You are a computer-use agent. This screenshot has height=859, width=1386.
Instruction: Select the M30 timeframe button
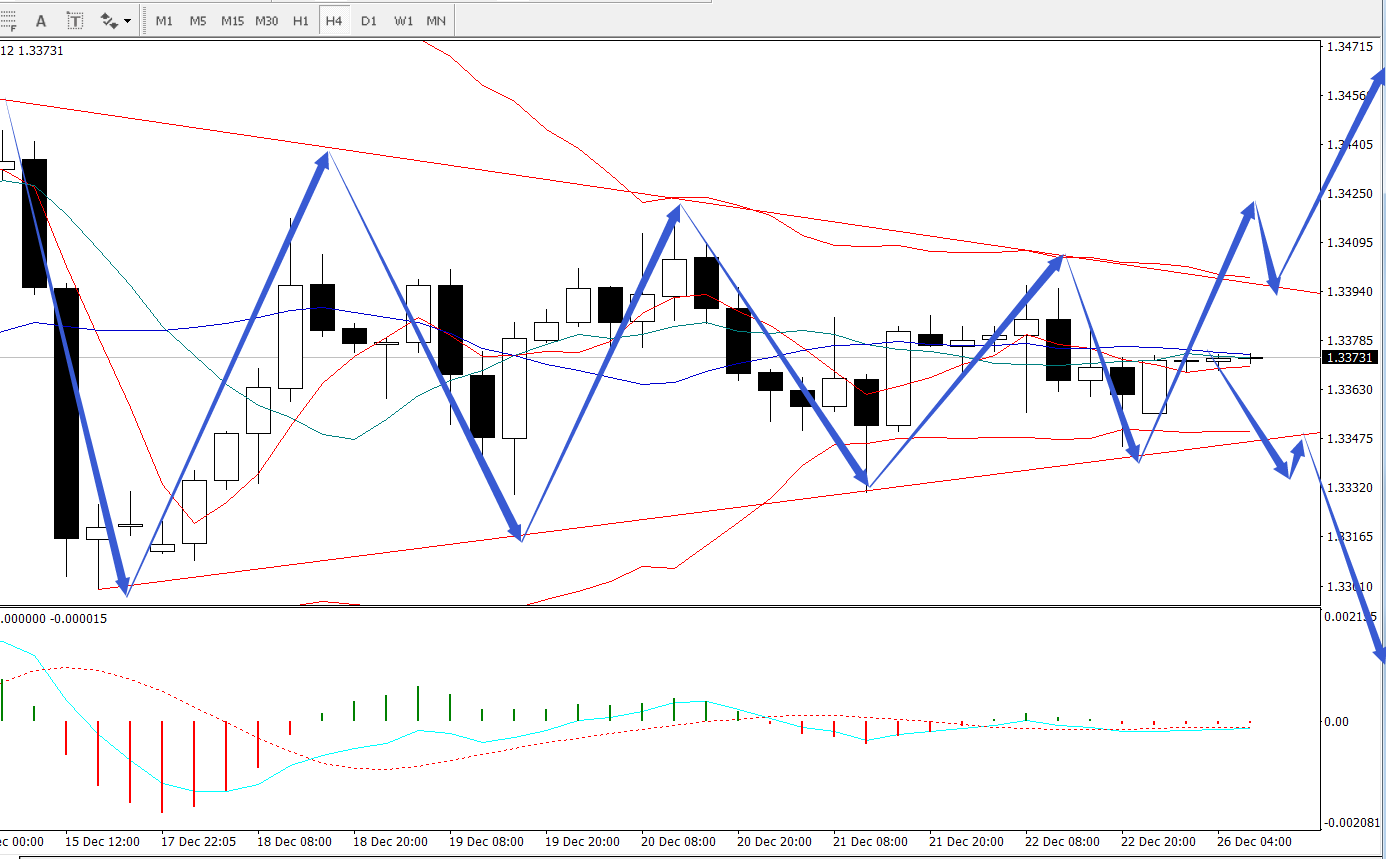coord(267,20)
